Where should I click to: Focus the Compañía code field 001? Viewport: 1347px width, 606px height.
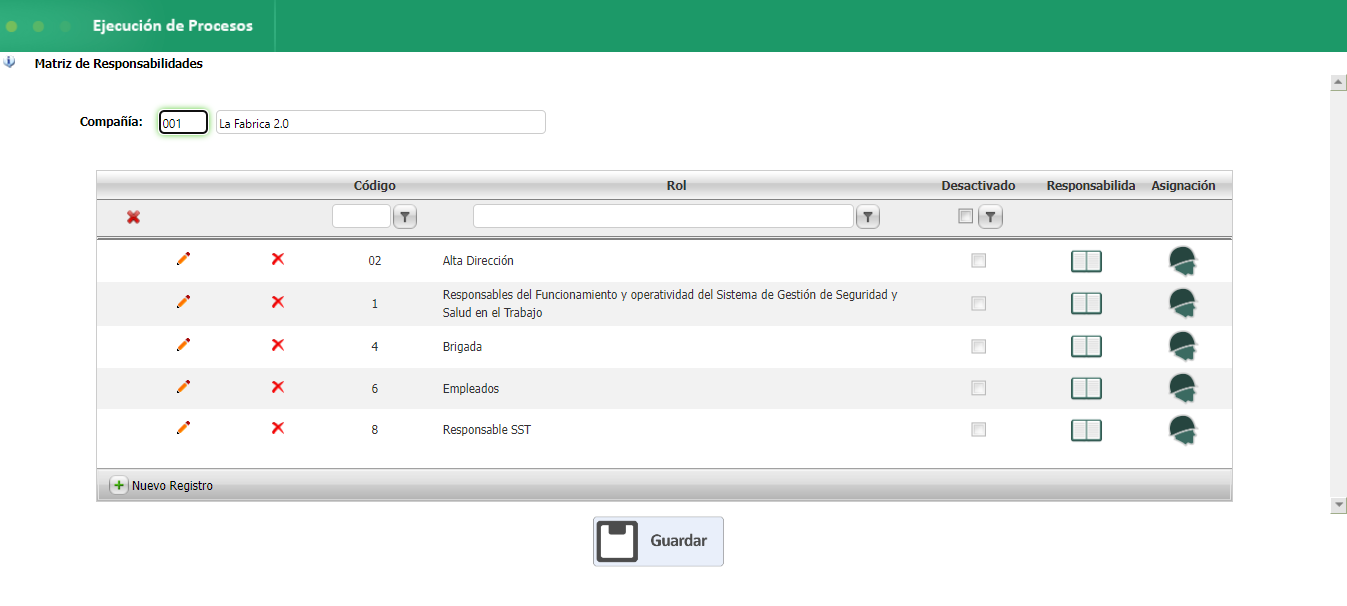click(x=183, y=123)
